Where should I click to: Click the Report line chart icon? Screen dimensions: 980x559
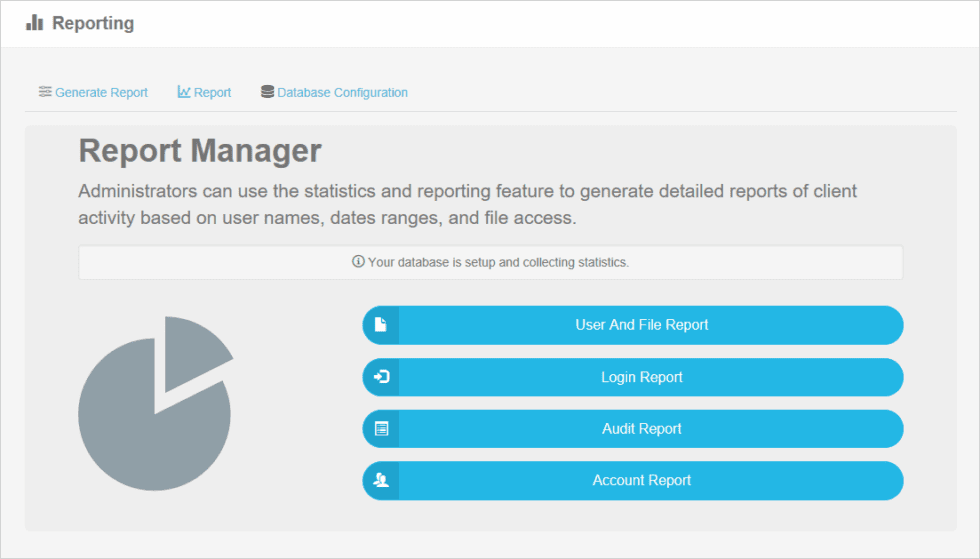184,92
